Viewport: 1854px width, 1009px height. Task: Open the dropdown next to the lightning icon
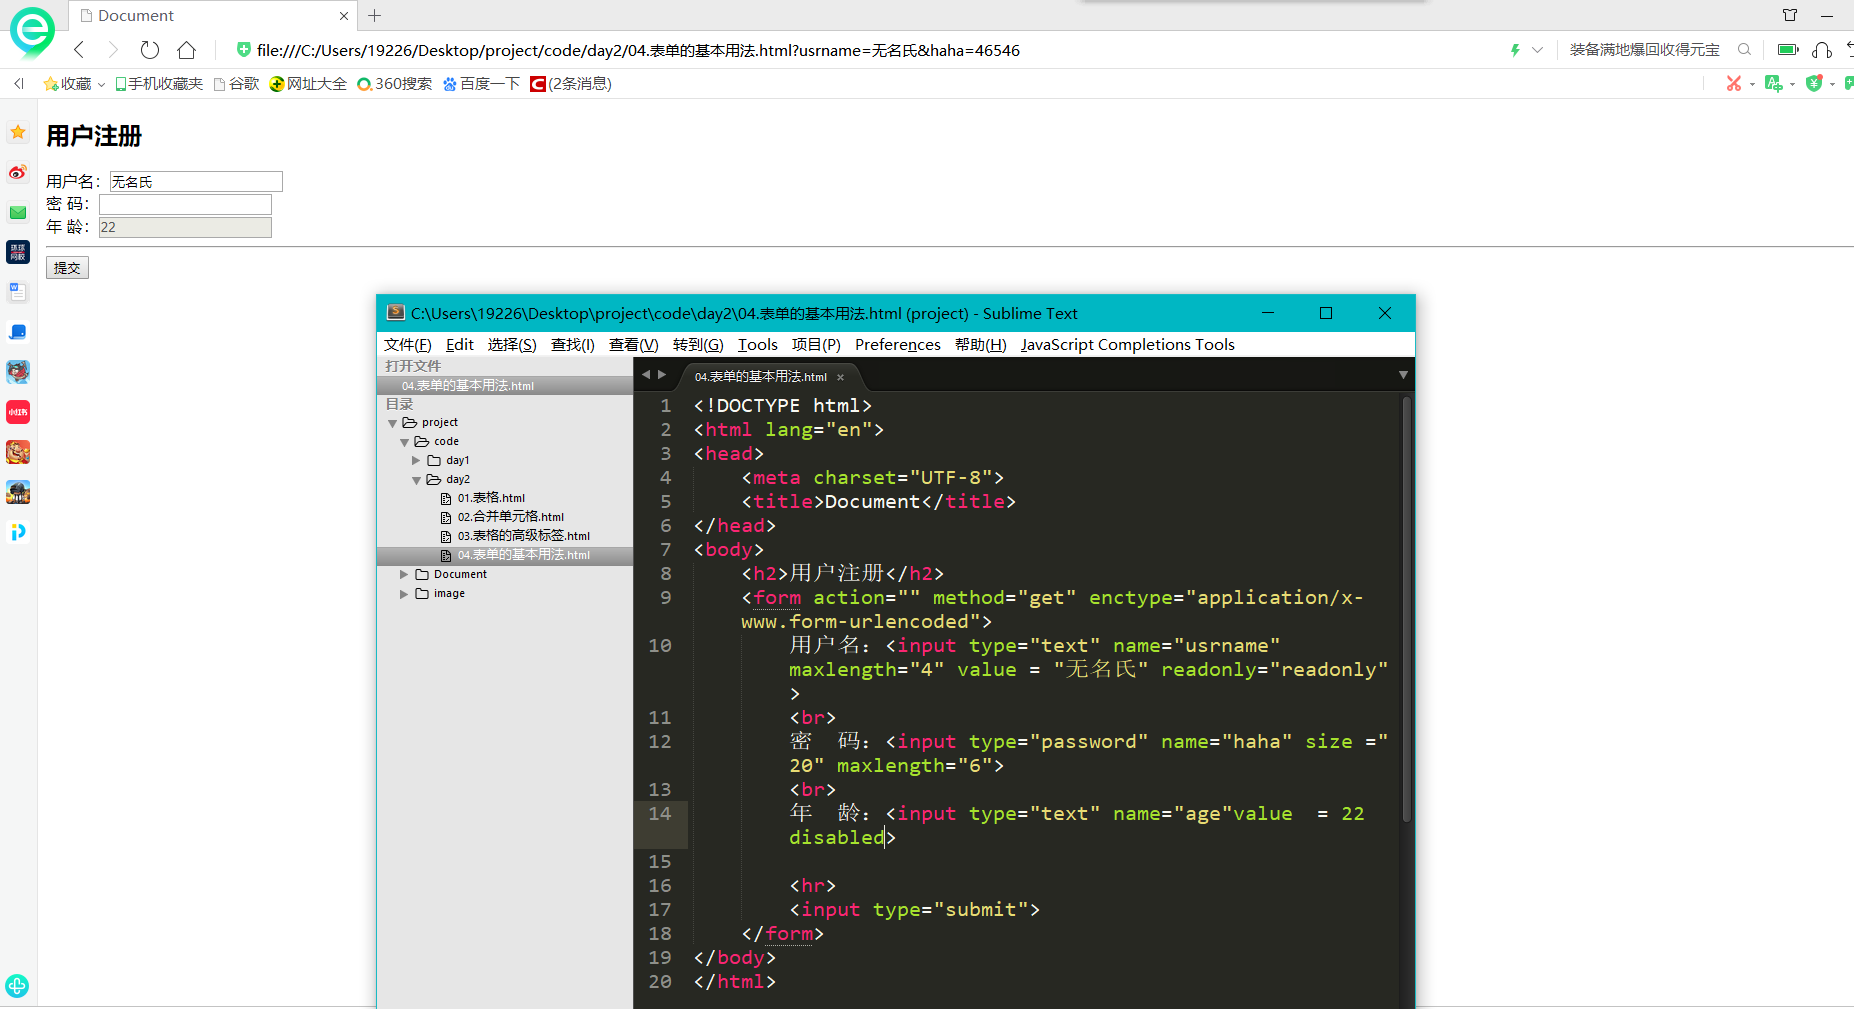(1538, 50)
